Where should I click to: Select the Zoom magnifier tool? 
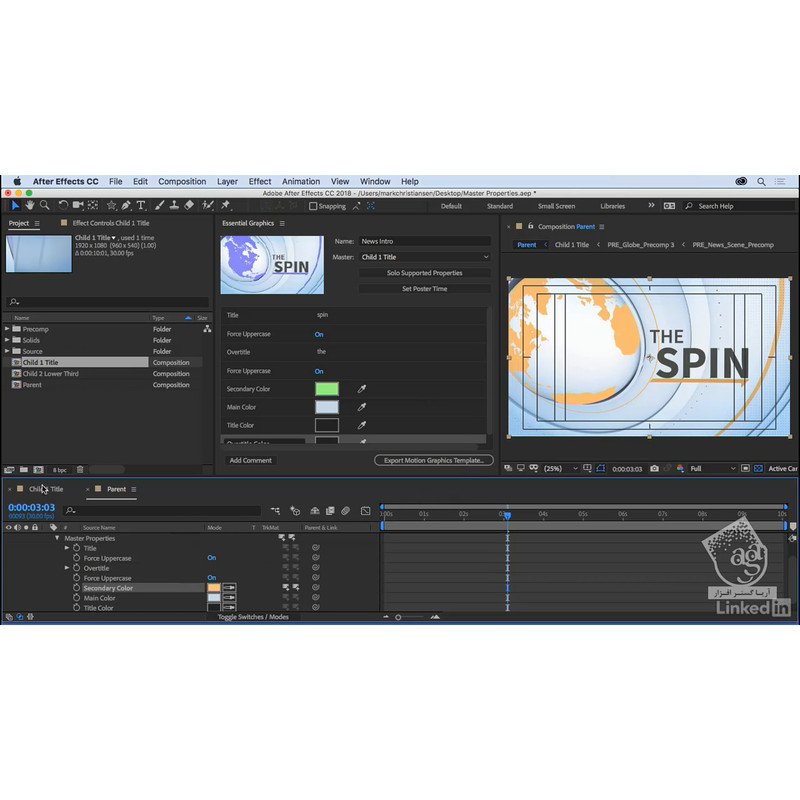coord(44,205)
